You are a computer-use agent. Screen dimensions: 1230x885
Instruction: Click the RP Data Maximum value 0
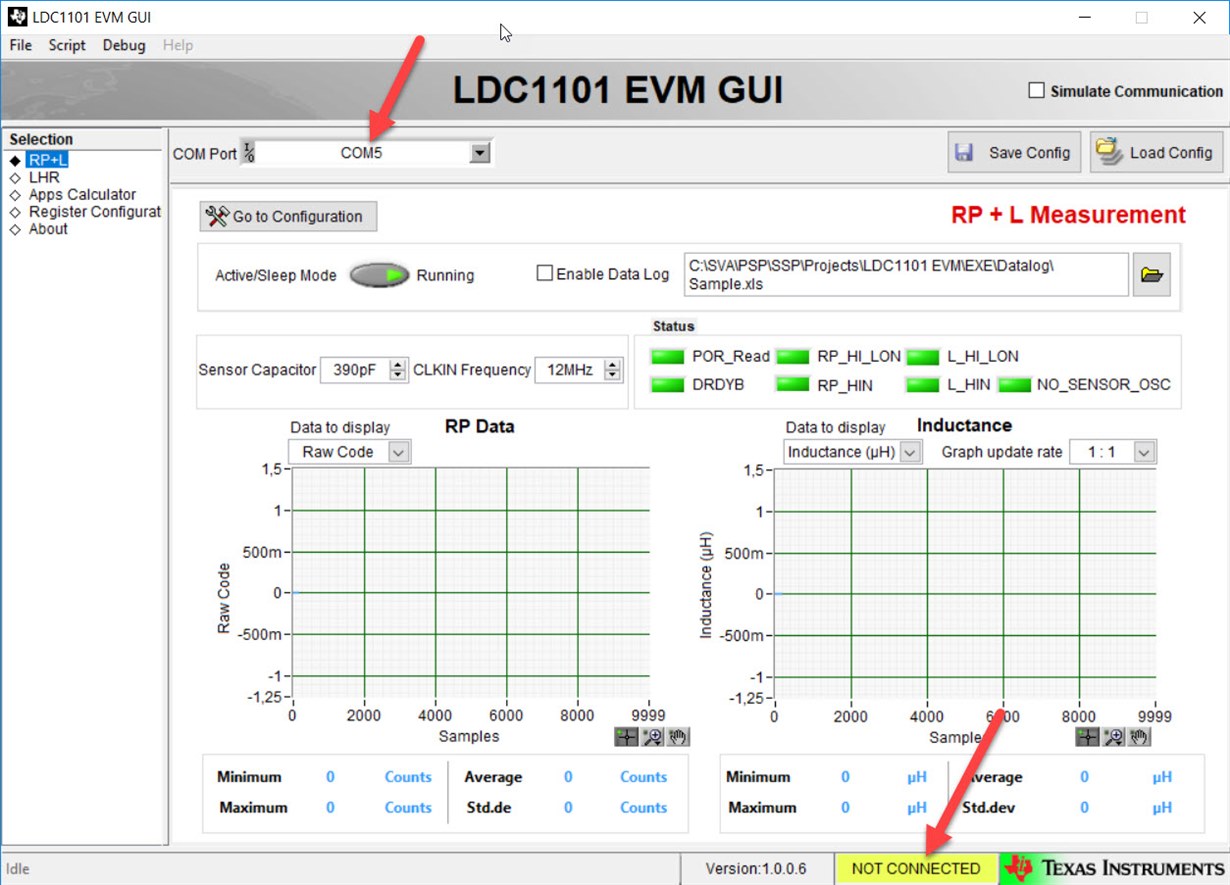(330, 807)
